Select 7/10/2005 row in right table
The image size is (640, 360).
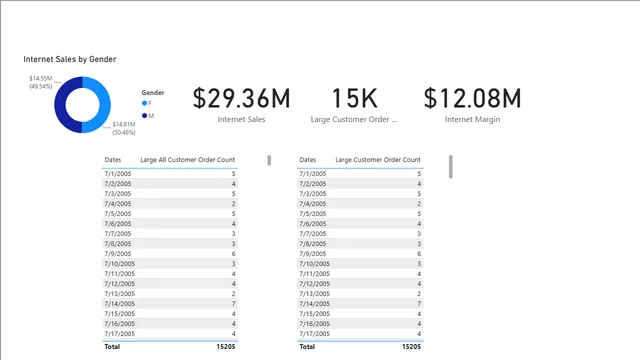tap(360, 264)
